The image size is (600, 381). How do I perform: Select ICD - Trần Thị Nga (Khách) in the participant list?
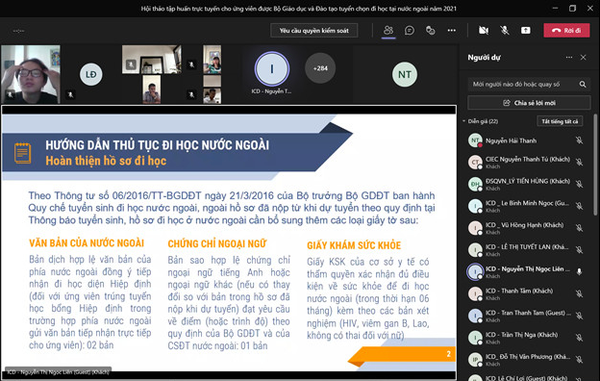coord(525,338)
